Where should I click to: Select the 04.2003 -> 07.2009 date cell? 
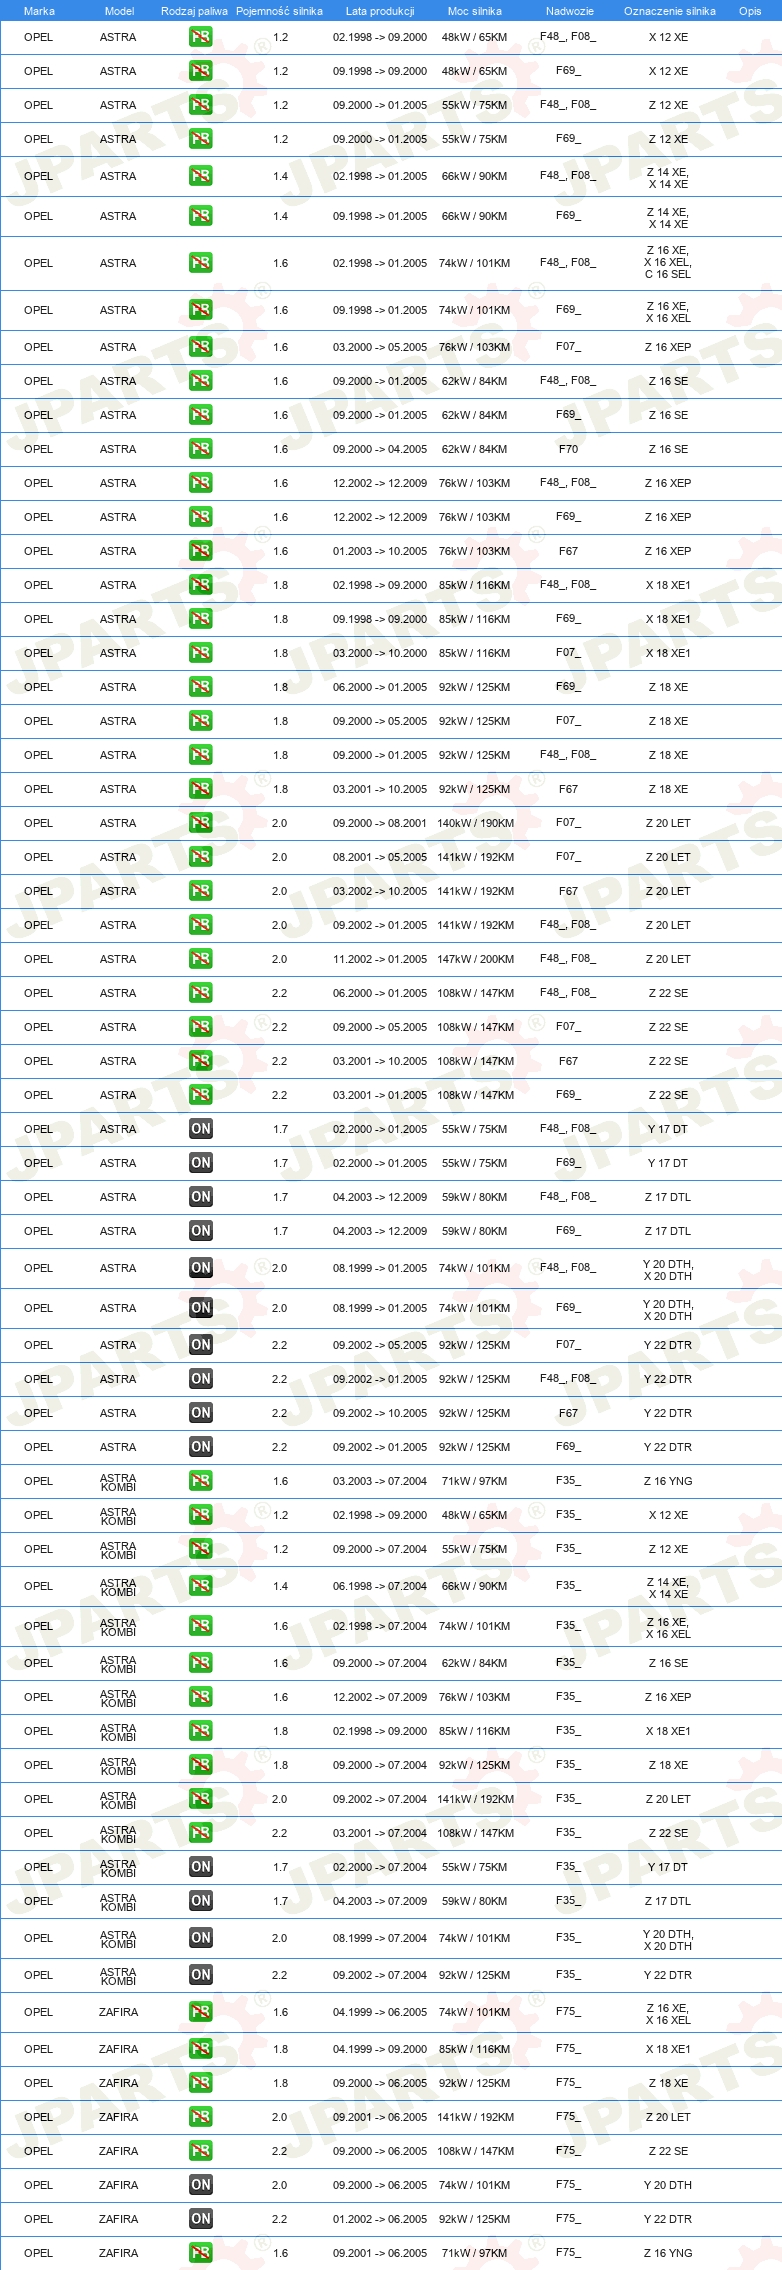point(380,1901)
